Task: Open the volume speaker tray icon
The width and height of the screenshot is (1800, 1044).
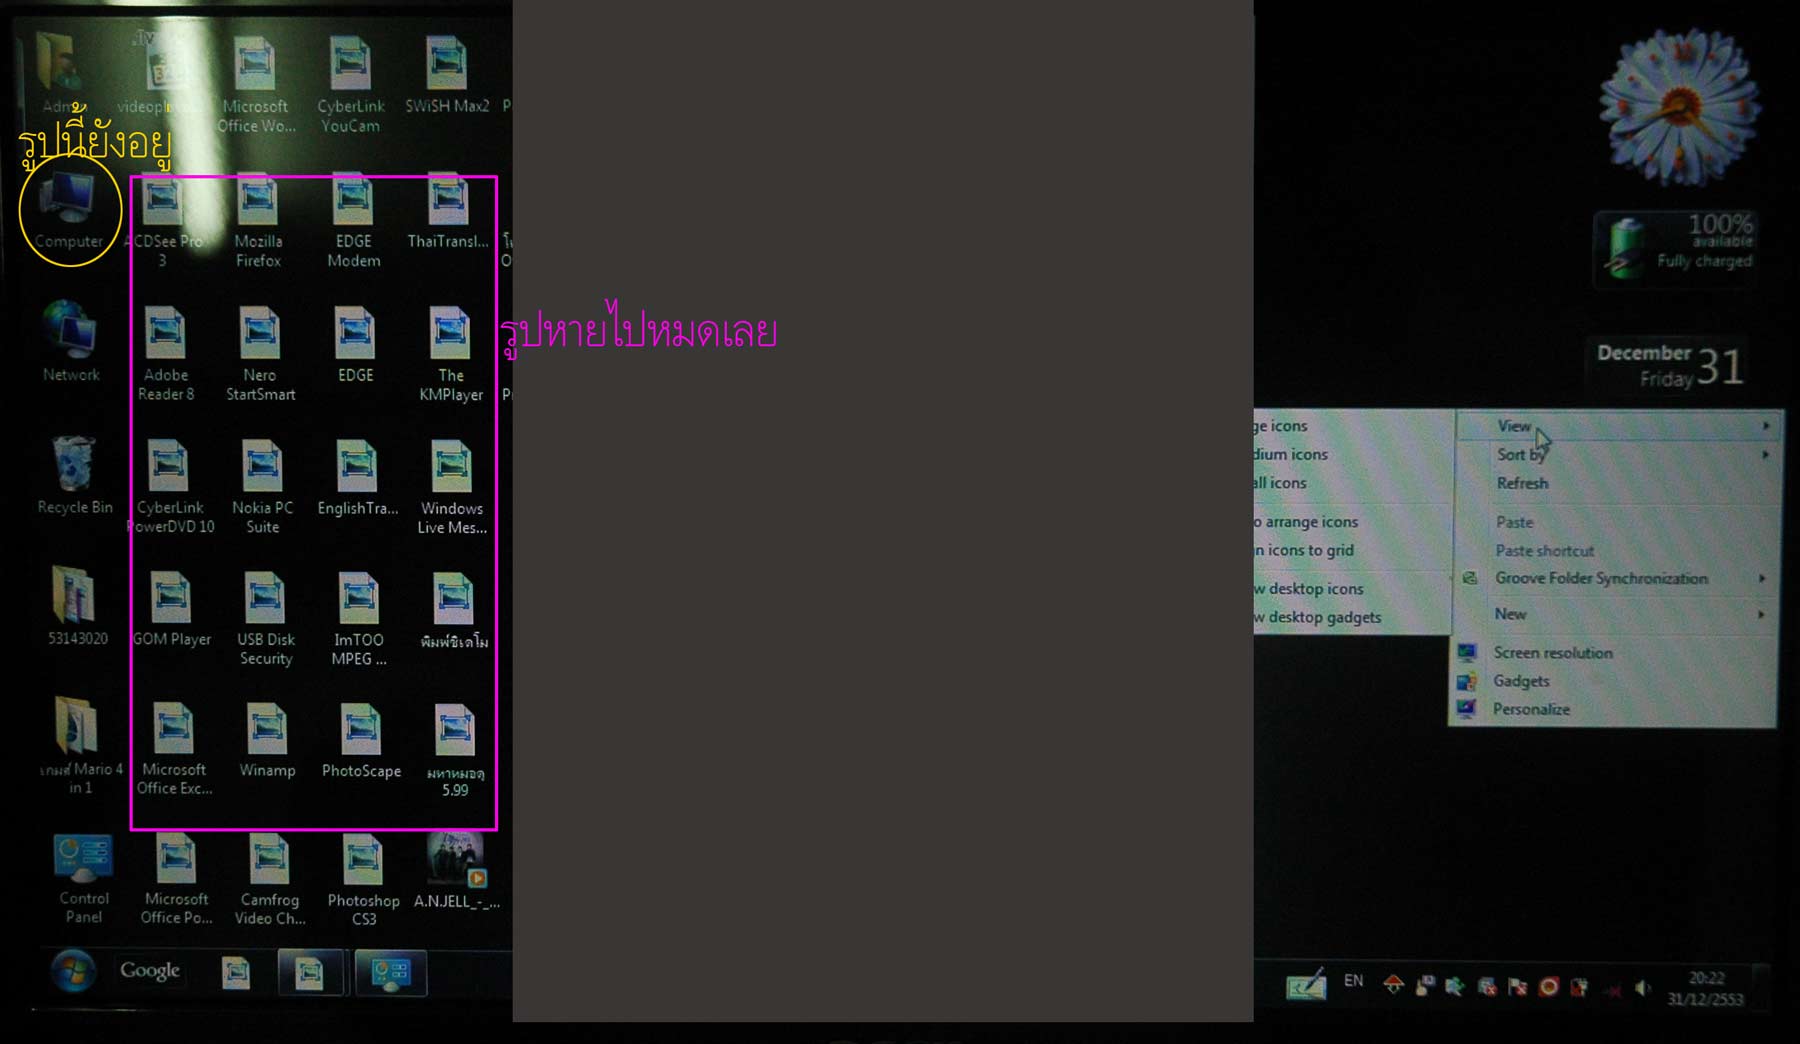Action: 1642,988
